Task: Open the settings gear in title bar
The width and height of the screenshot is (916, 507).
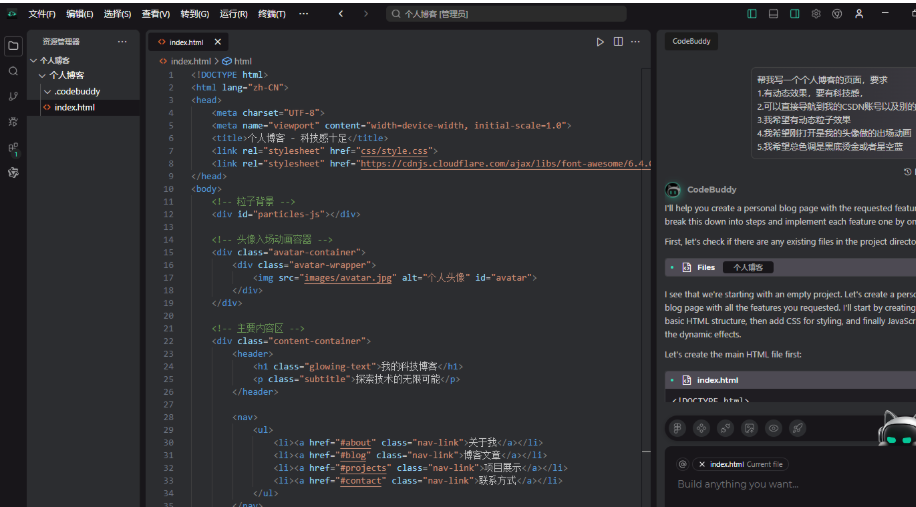Action: (816, 14)
